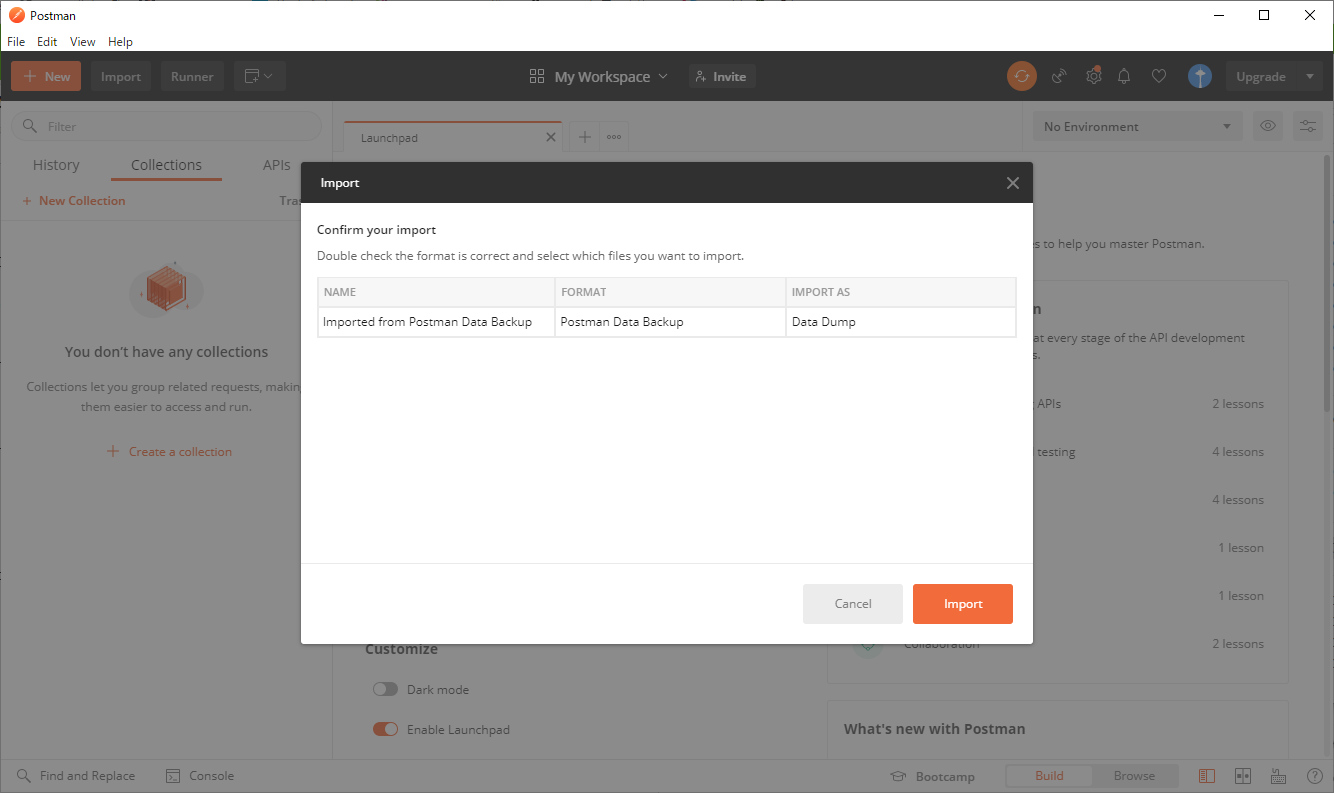Viewport: 1334px width, 793px height.
Task: Open a new tab with plus icon
Action: coord(585,138)
